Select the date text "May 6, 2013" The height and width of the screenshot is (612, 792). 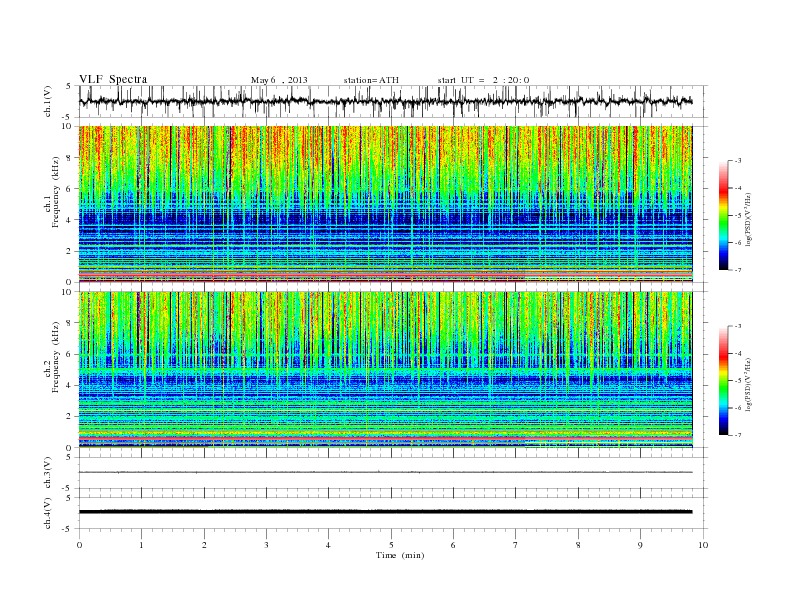[x=279, y=80]
